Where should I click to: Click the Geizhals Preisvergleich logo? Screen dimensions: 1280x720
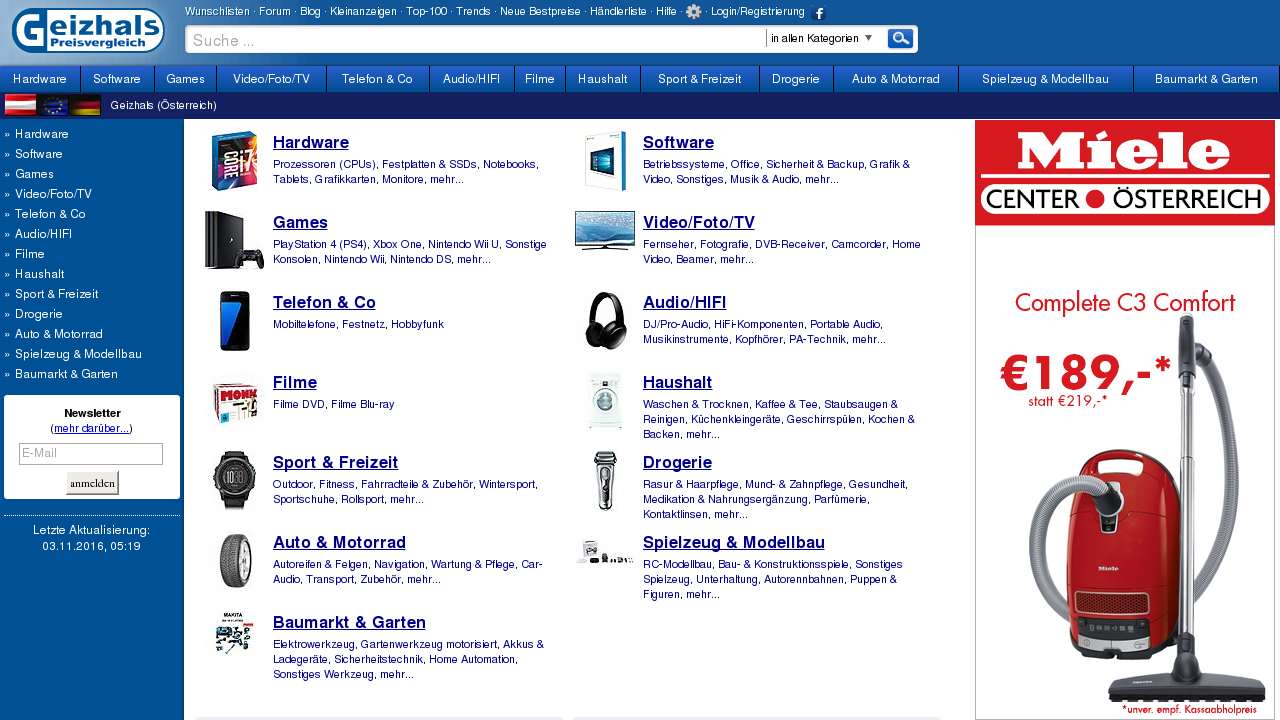pyautogui.click(x=88, y=30)
